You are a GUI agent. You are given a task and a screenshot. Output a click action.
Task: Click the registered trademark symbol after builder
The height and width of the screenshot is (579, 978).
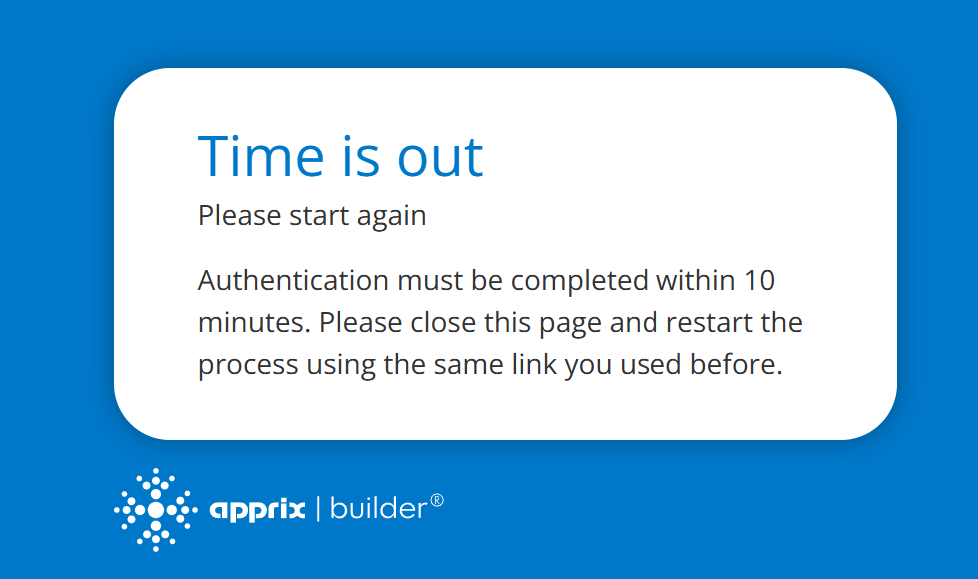pos(436,499)
